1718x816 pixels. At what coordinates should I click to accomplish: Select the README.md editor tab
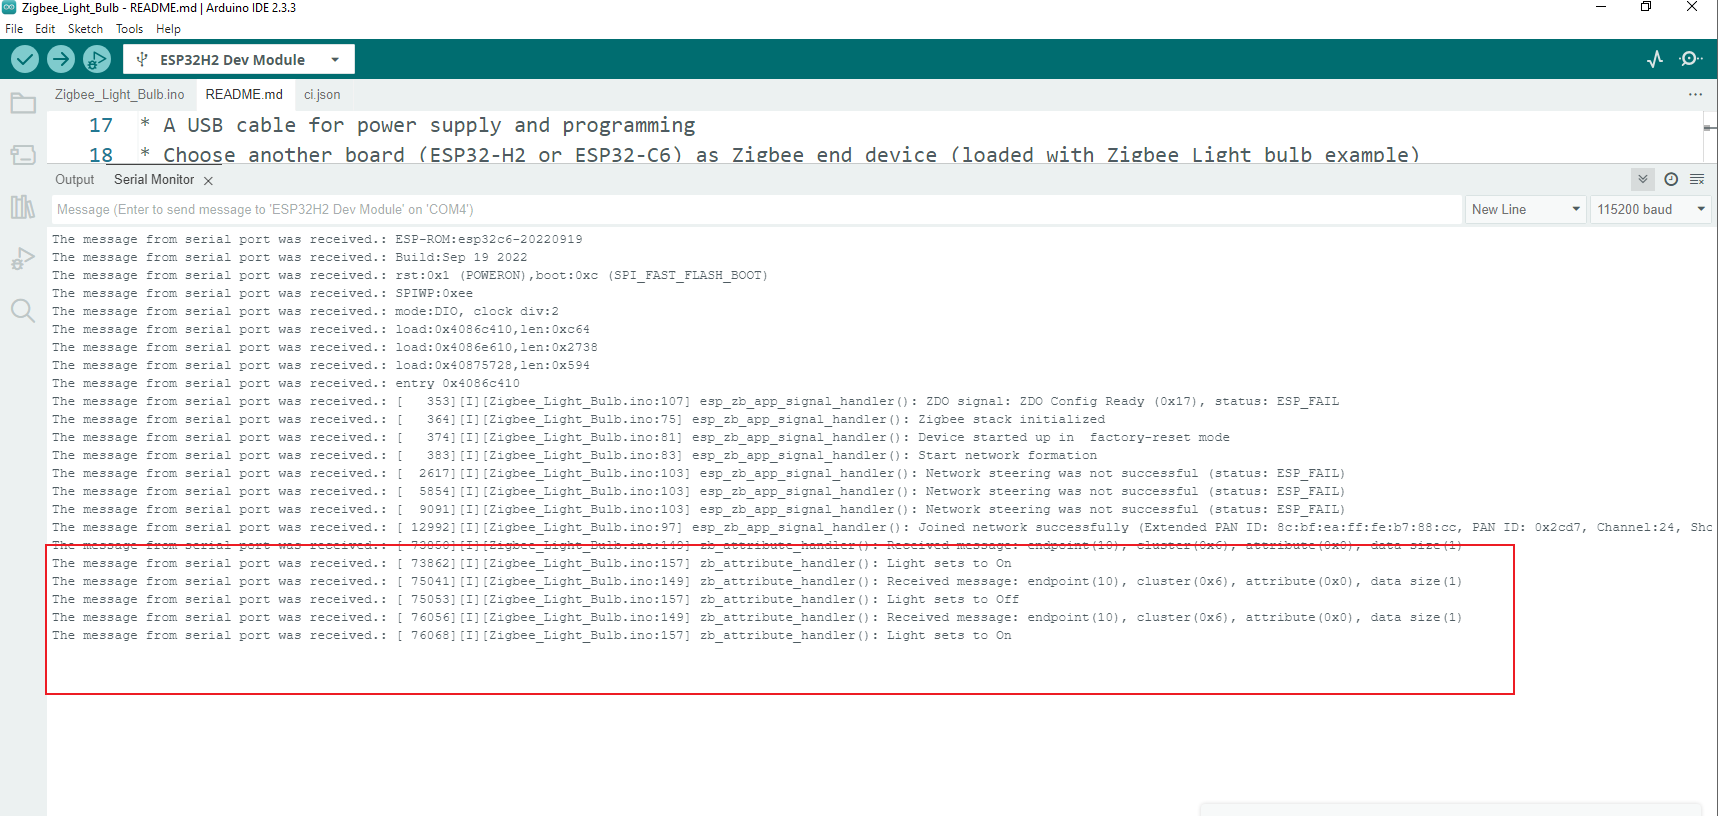click(x=244, y=95)
